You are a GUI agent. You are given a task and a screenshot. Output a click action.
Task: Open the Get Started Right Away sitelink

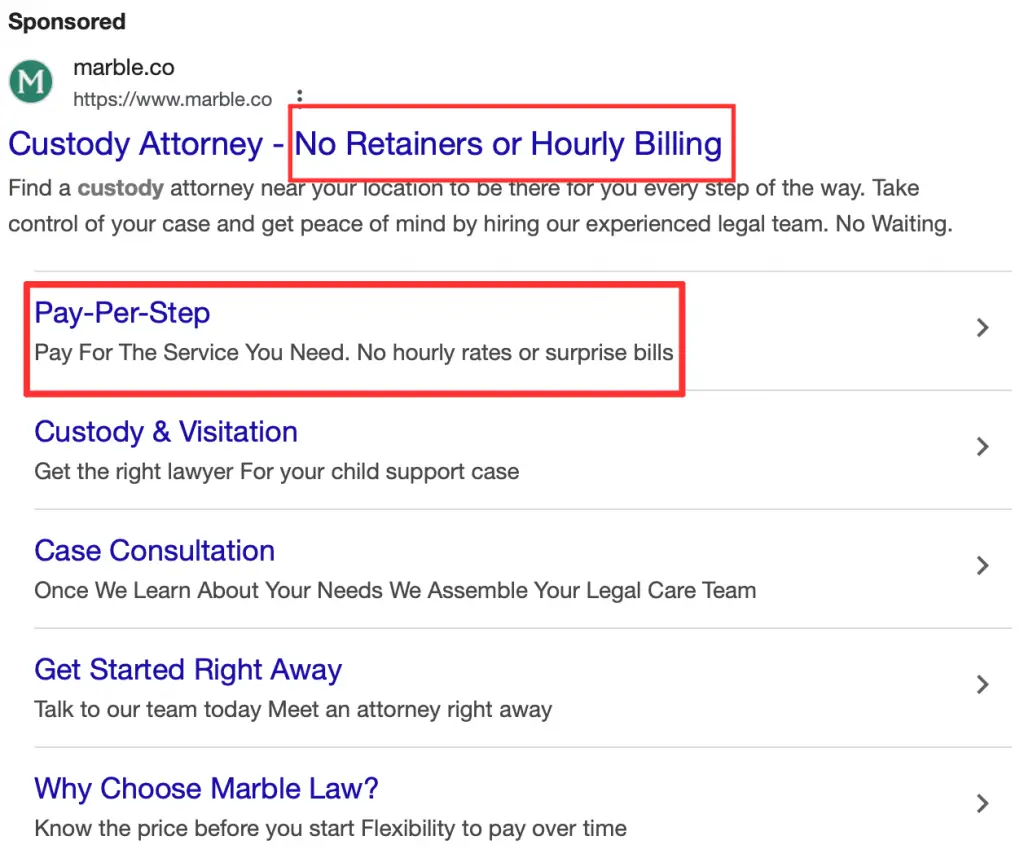188,670
